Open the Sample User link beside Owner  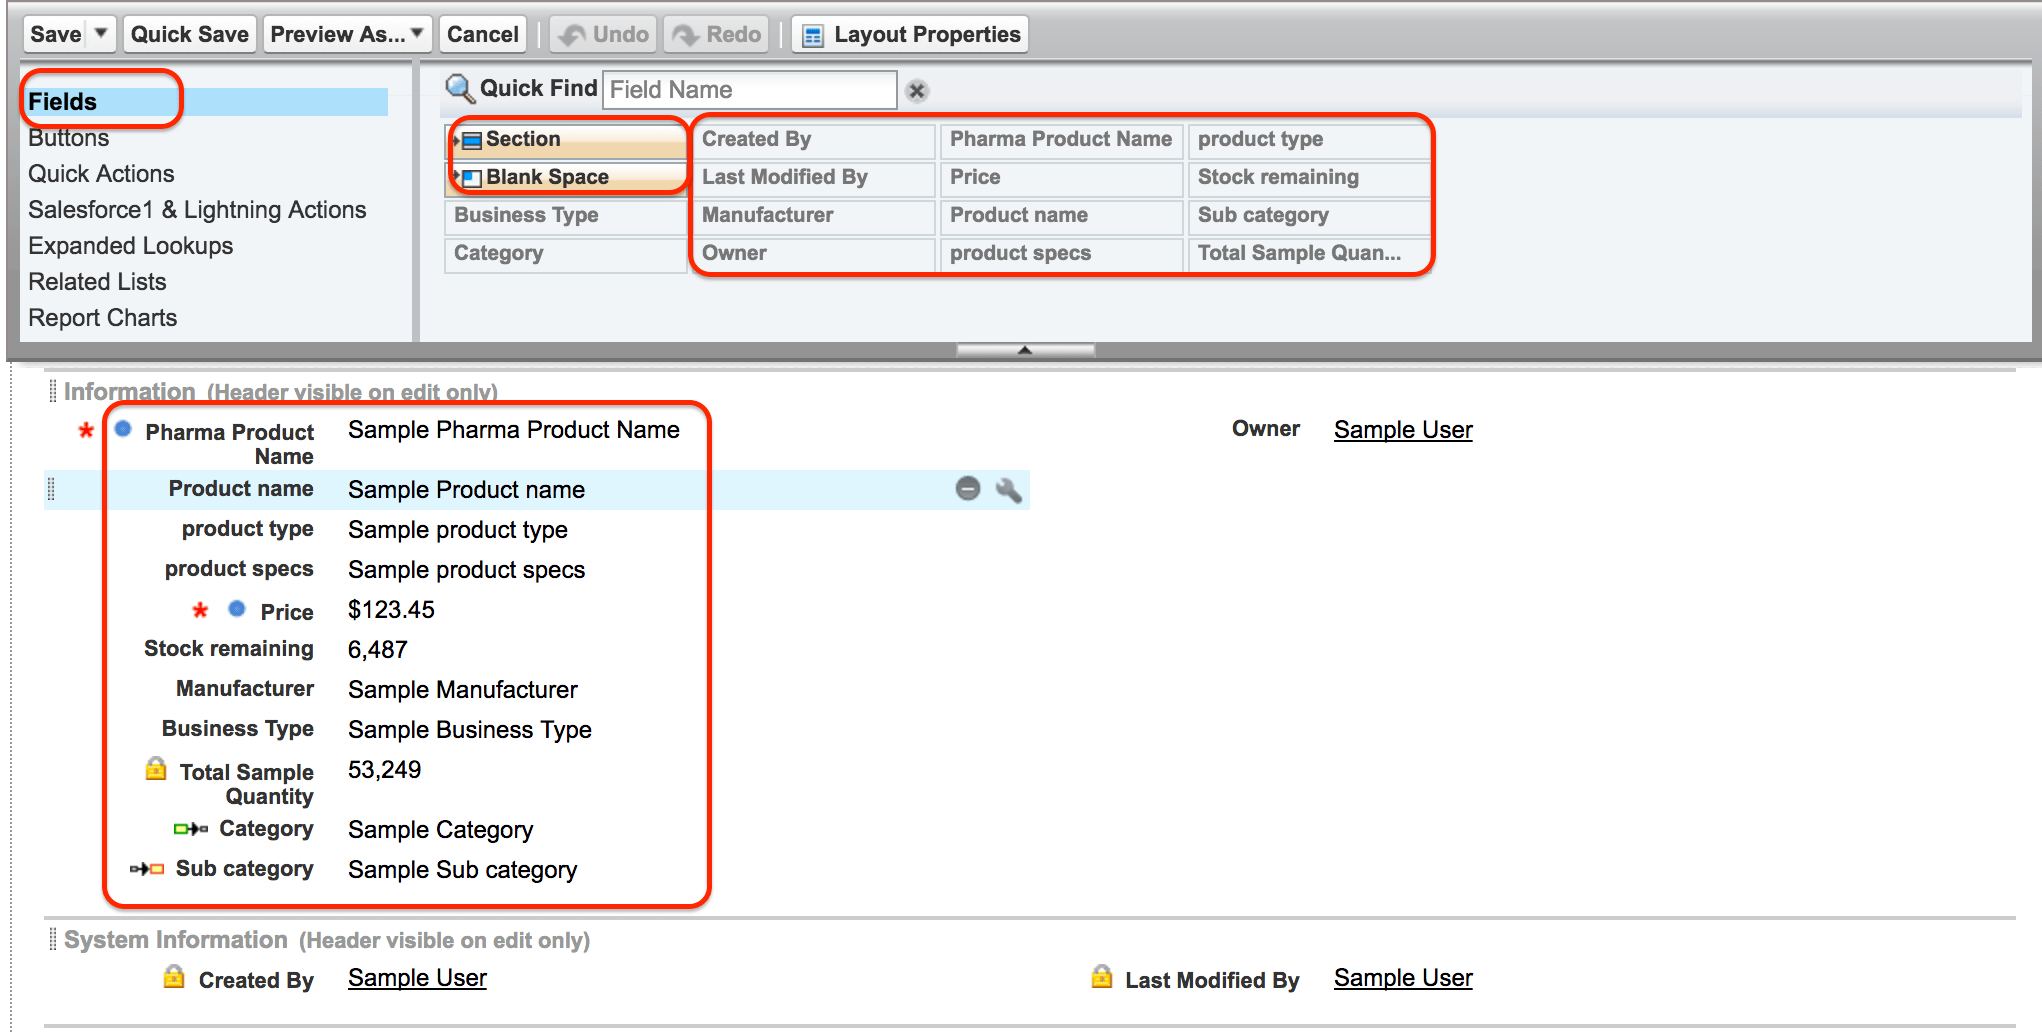pos(1403,430)
